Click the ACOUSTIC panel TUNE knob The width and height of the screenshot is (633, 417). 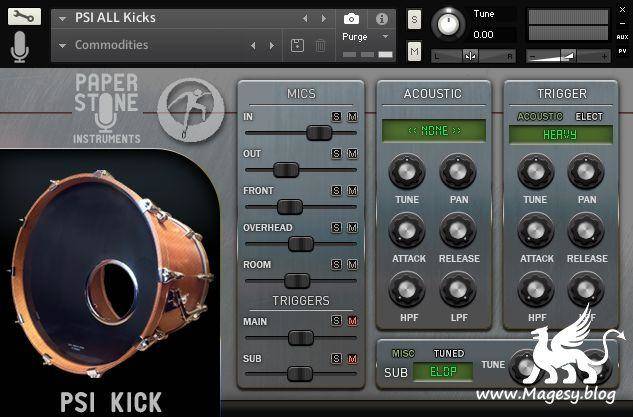point(407,171)
